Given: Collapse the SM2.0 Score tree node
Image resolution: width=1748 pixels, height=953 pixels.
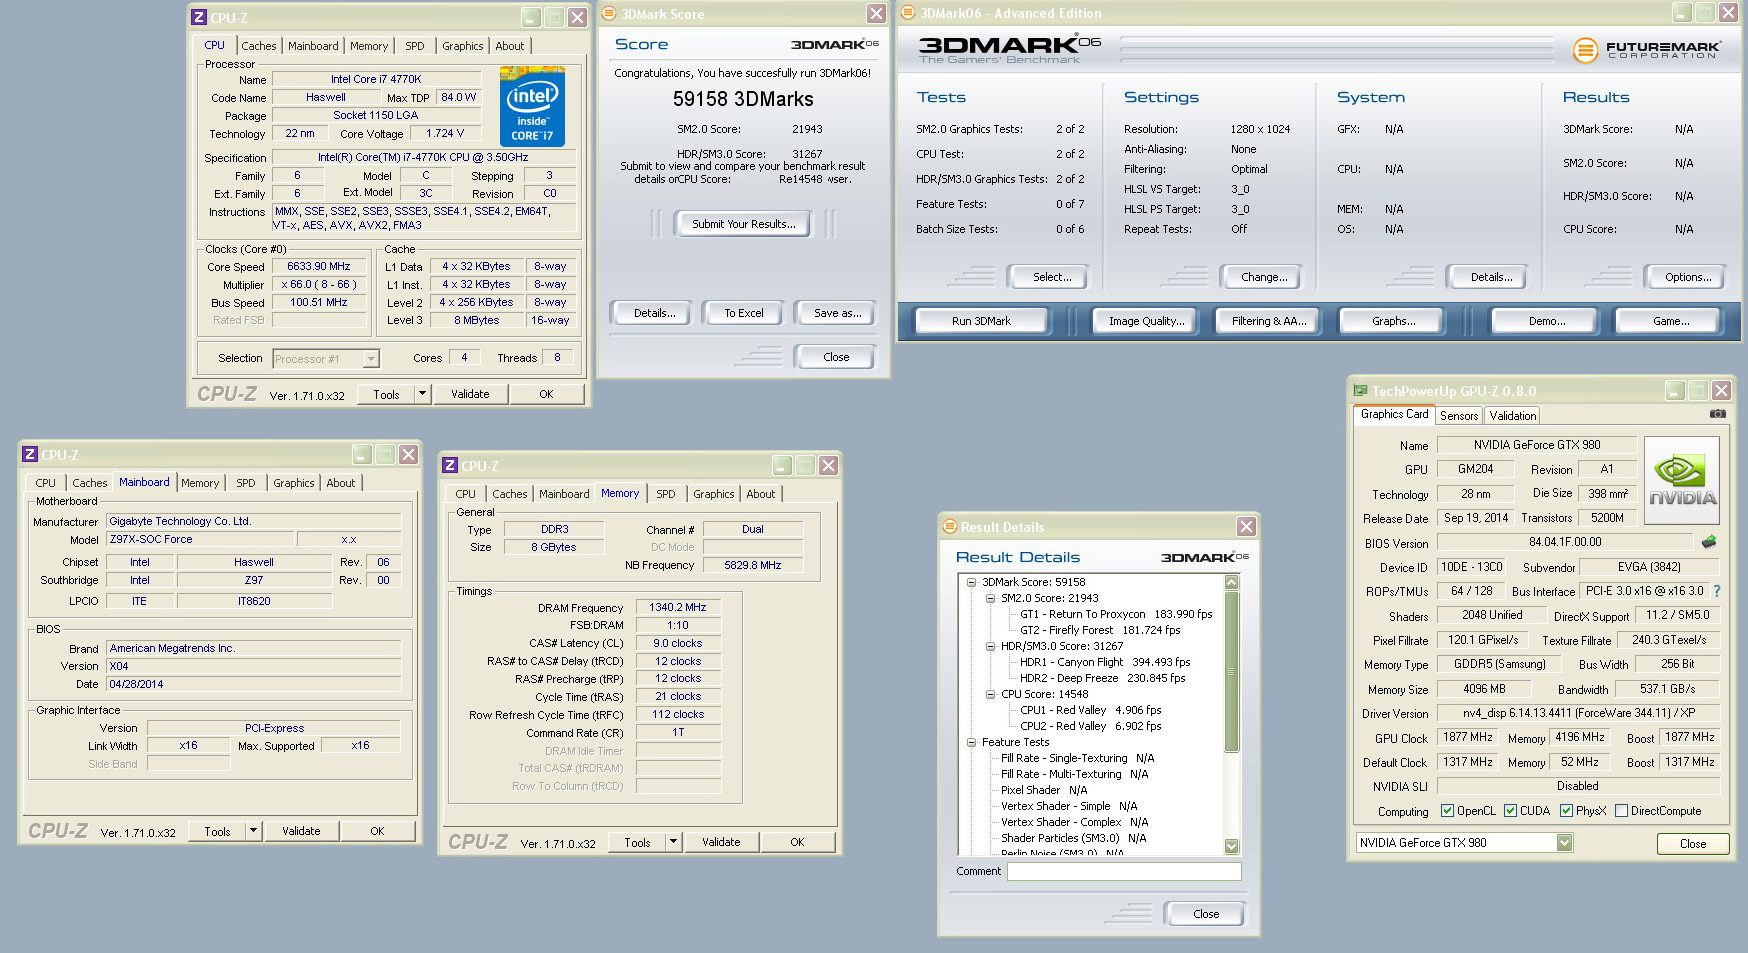Looking at the screenshot, I should 990,598.
